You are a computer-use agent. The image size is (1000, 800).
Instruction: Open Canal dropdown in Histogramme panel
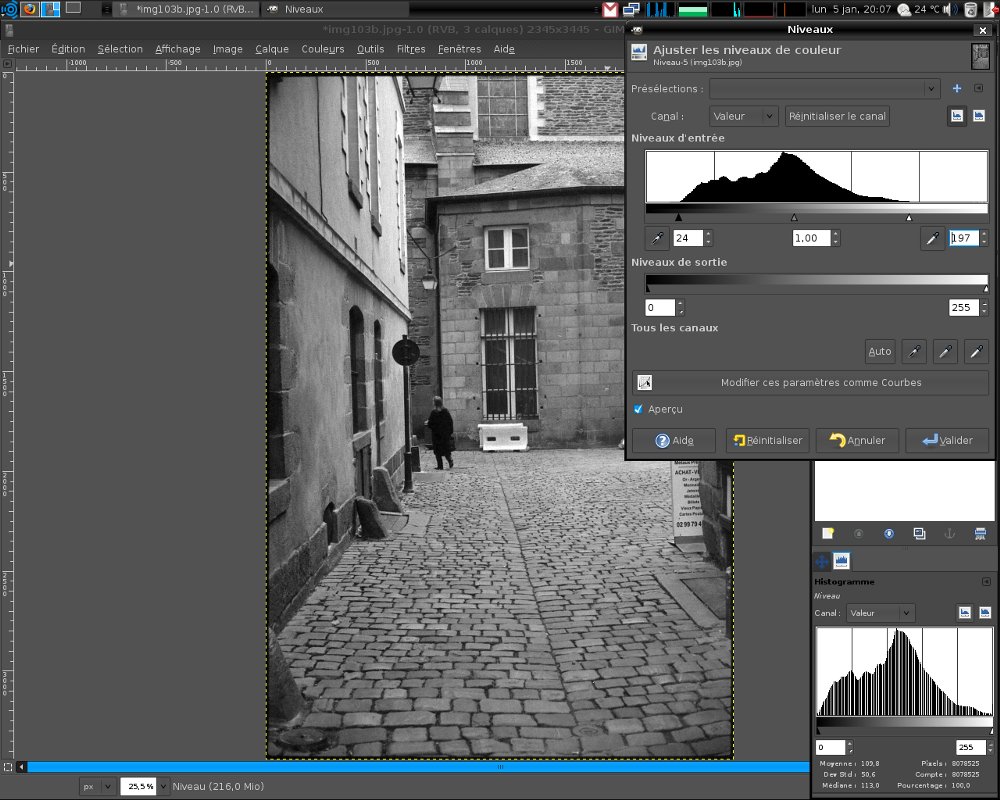tap(881, 613)
